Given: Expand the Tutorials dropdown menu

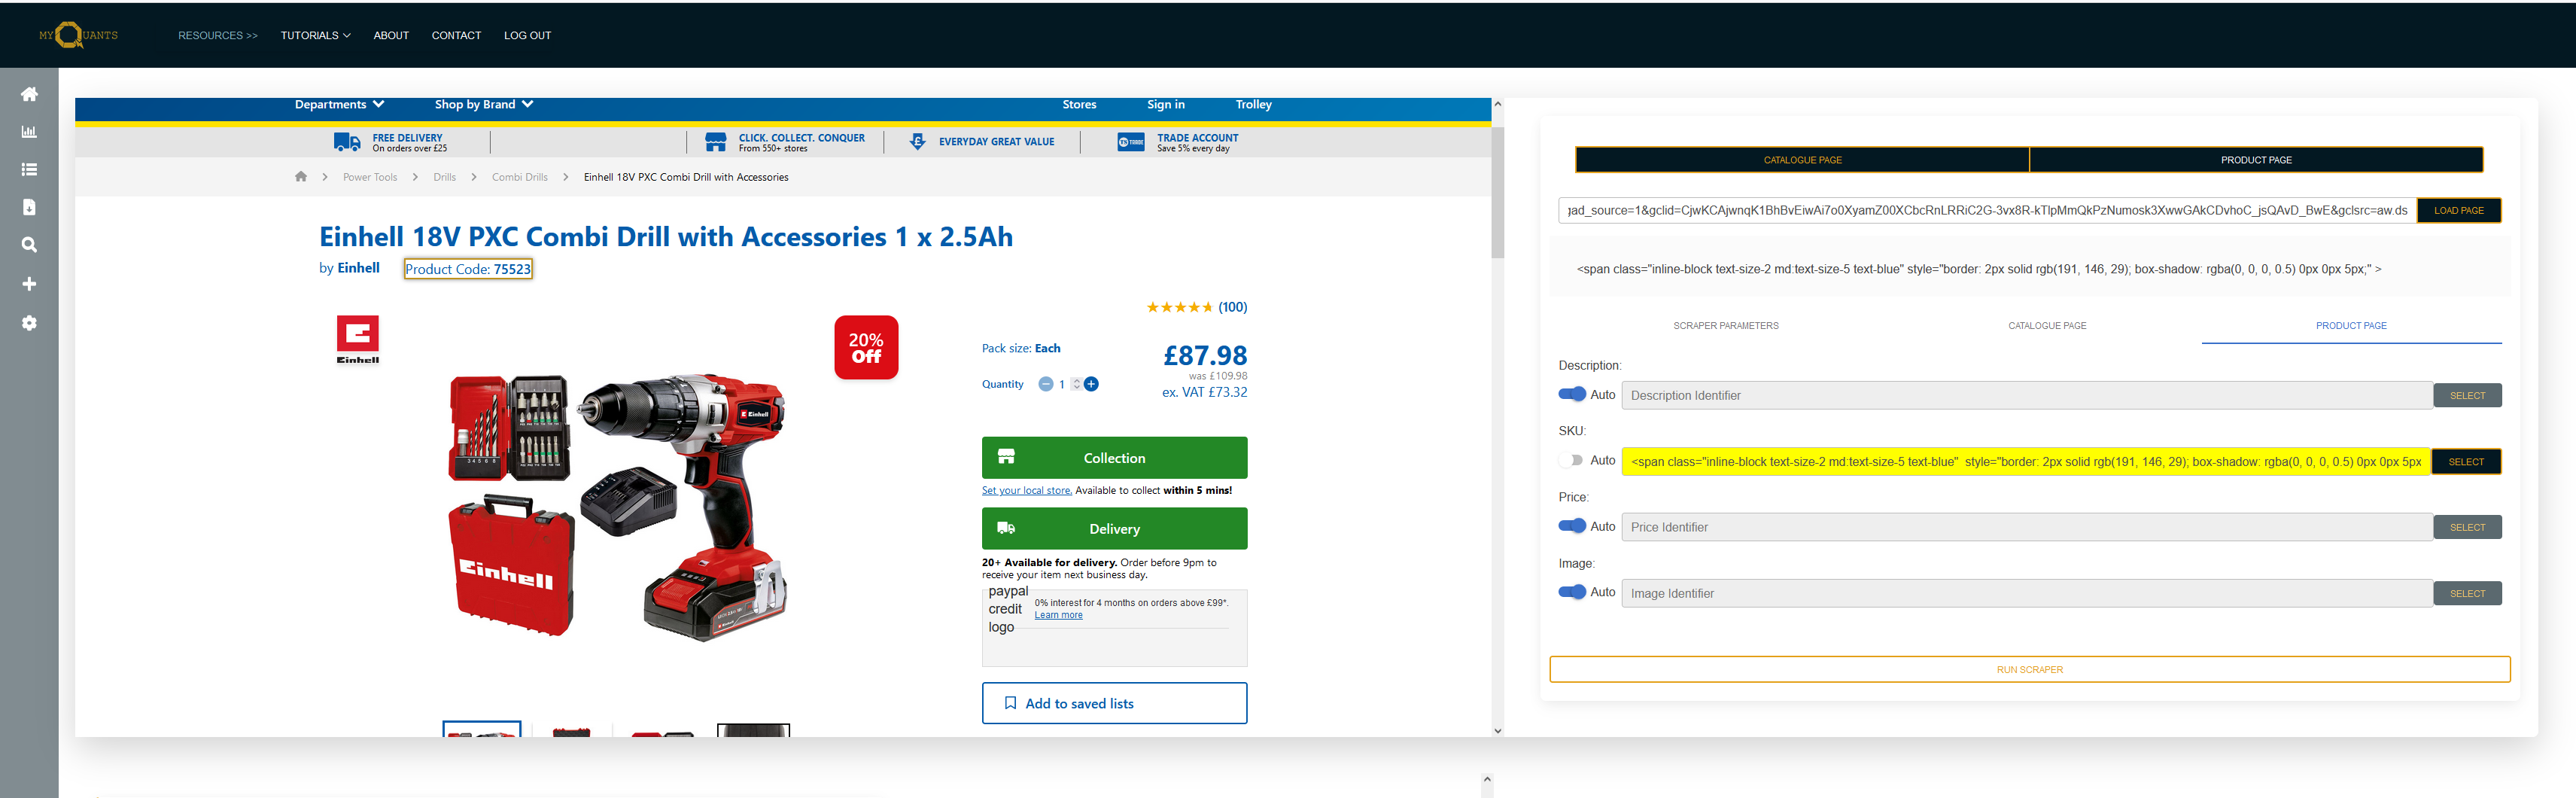Looking at the screenshot, I should [x=315, y=35].
